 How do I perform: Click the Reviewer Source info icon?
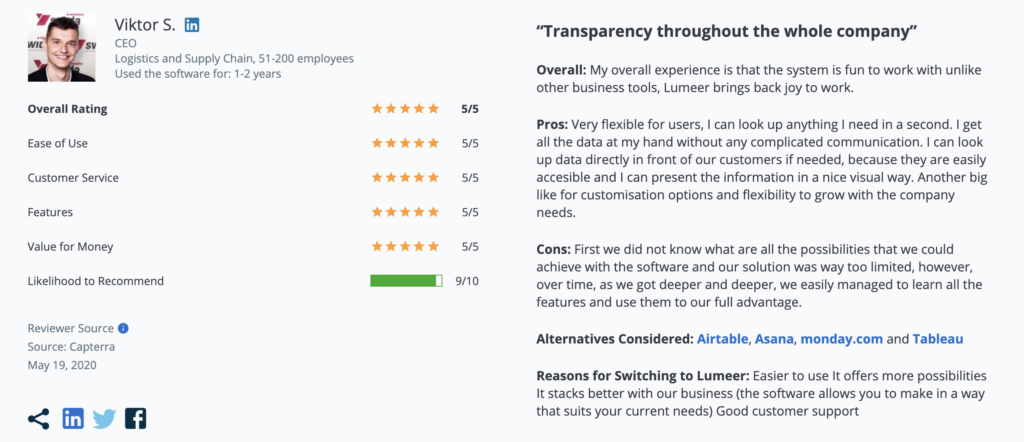(123, 328)
